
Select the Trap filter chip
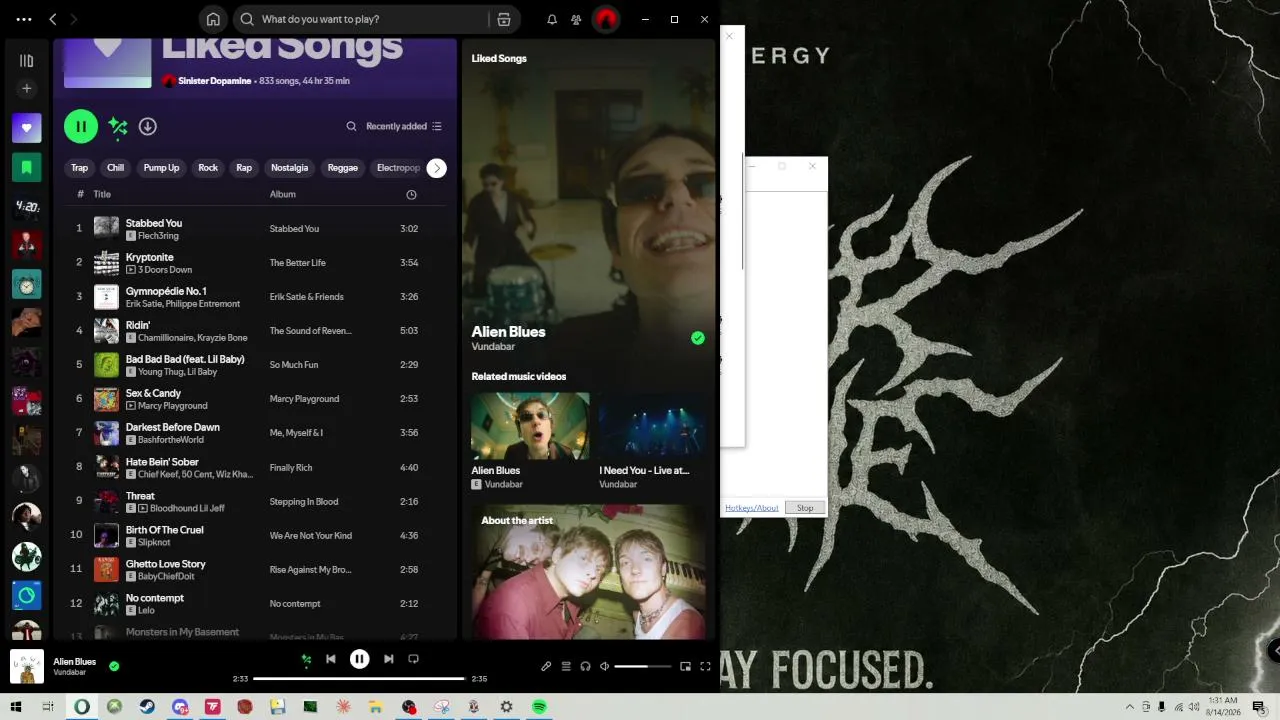[80, 168]
